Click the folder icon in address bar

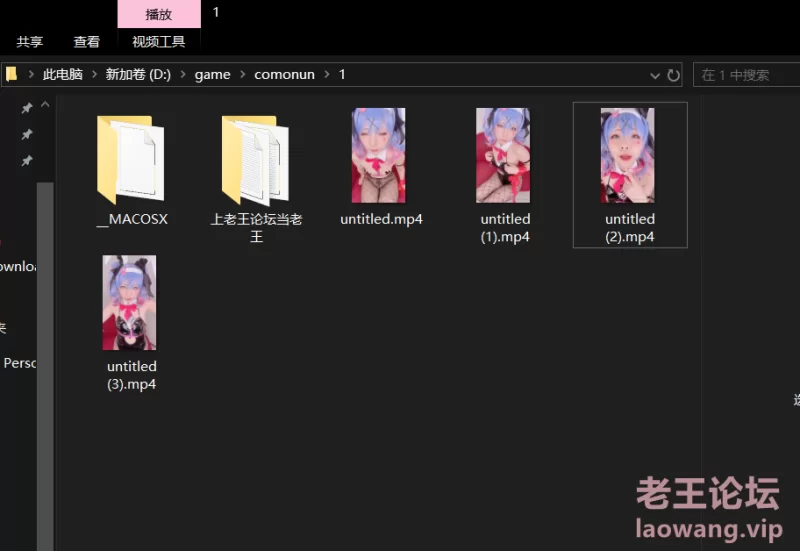[12, 74]
